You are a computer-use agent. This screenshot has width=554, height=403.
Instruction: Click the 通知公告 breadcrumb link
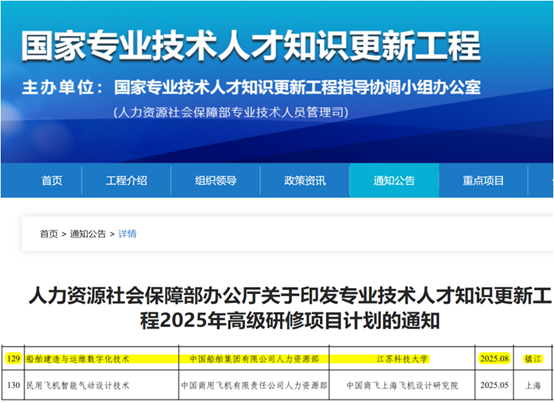tap(88, 234)
